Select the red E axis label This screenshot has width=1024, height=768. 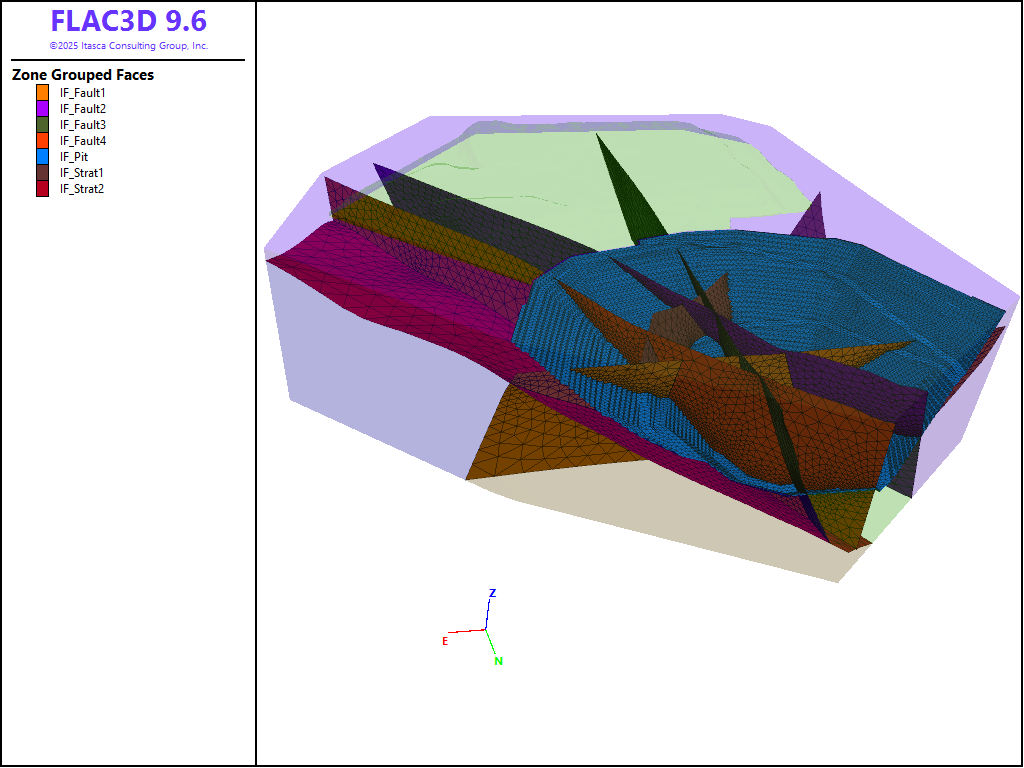445,641
